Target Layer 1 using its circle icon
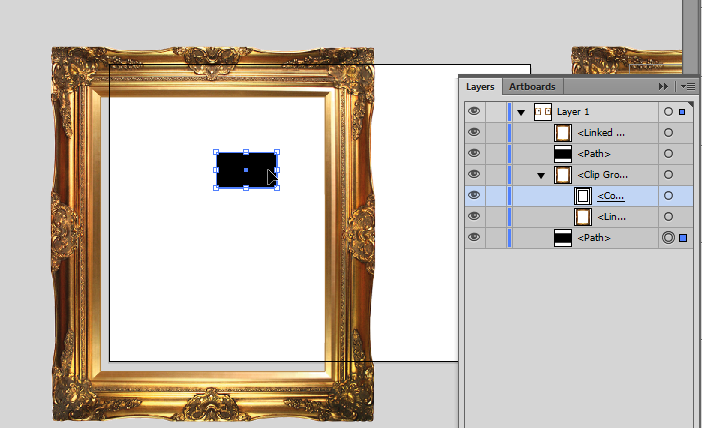This screenshot has width=702, height=428. (x=668, y=112)
